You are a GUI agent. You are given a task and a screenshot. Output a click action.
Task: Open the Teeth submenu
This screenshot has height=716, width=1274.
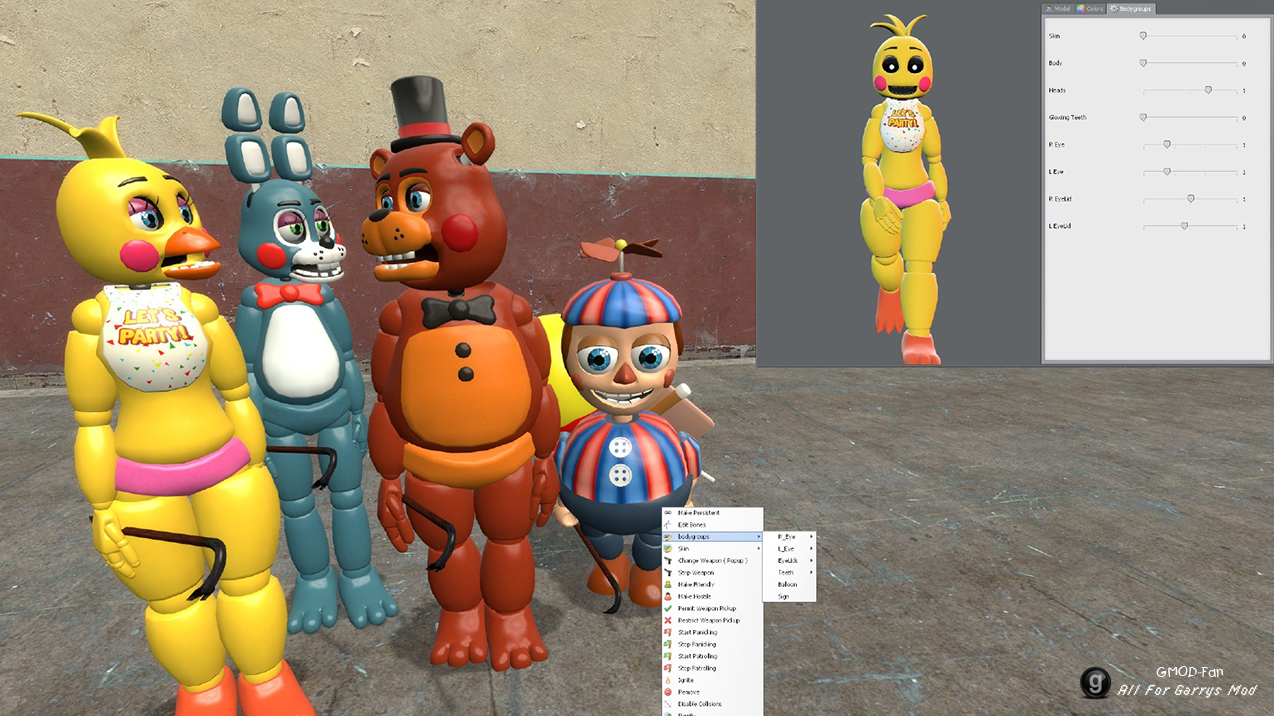click(x=790, y=573)
